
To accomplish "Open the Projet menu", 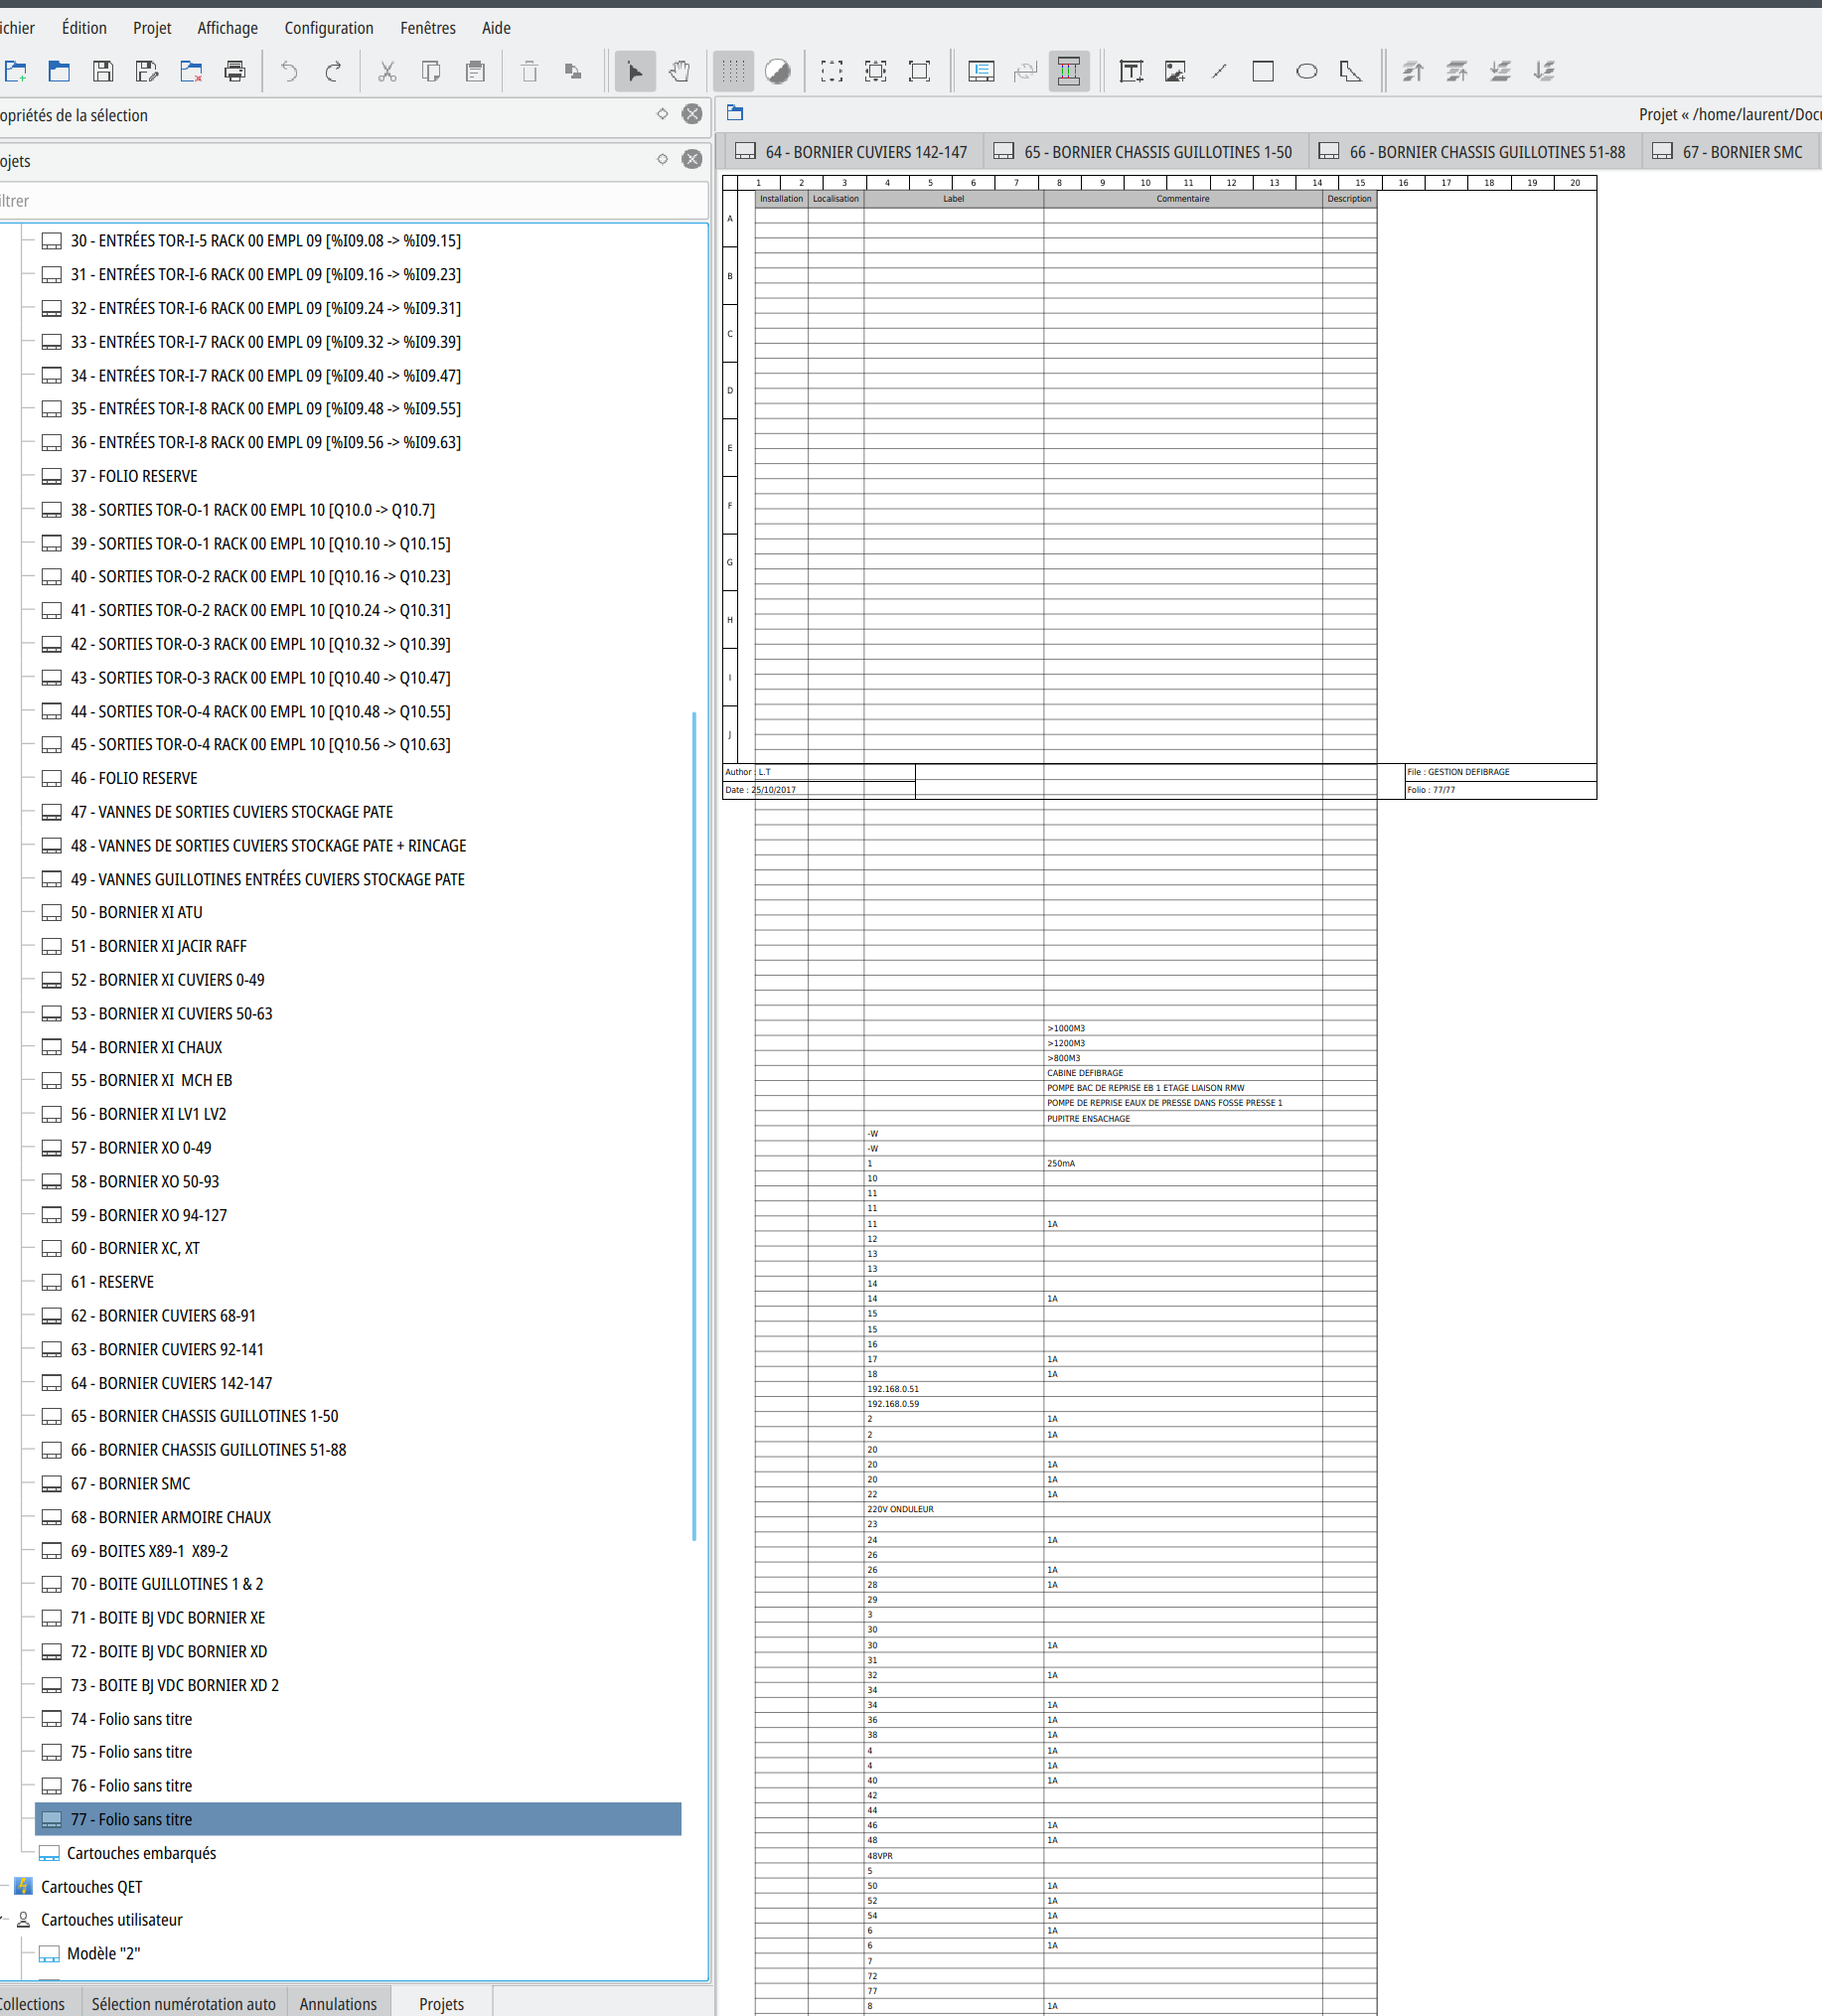I will click(x=152, y=28).
